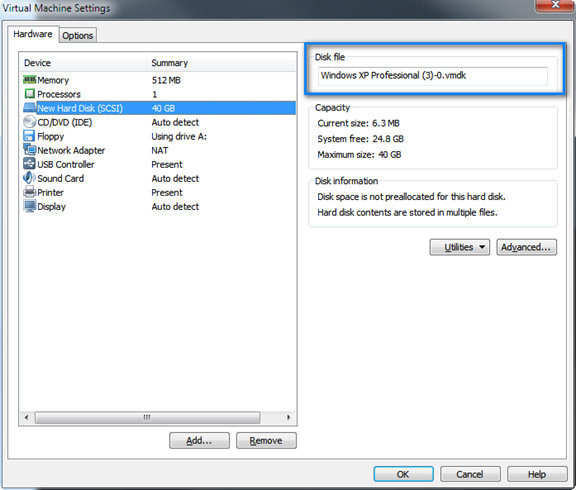Click the CD/DVD disc icon
This screenshot has height=490, width=576.
29,122
